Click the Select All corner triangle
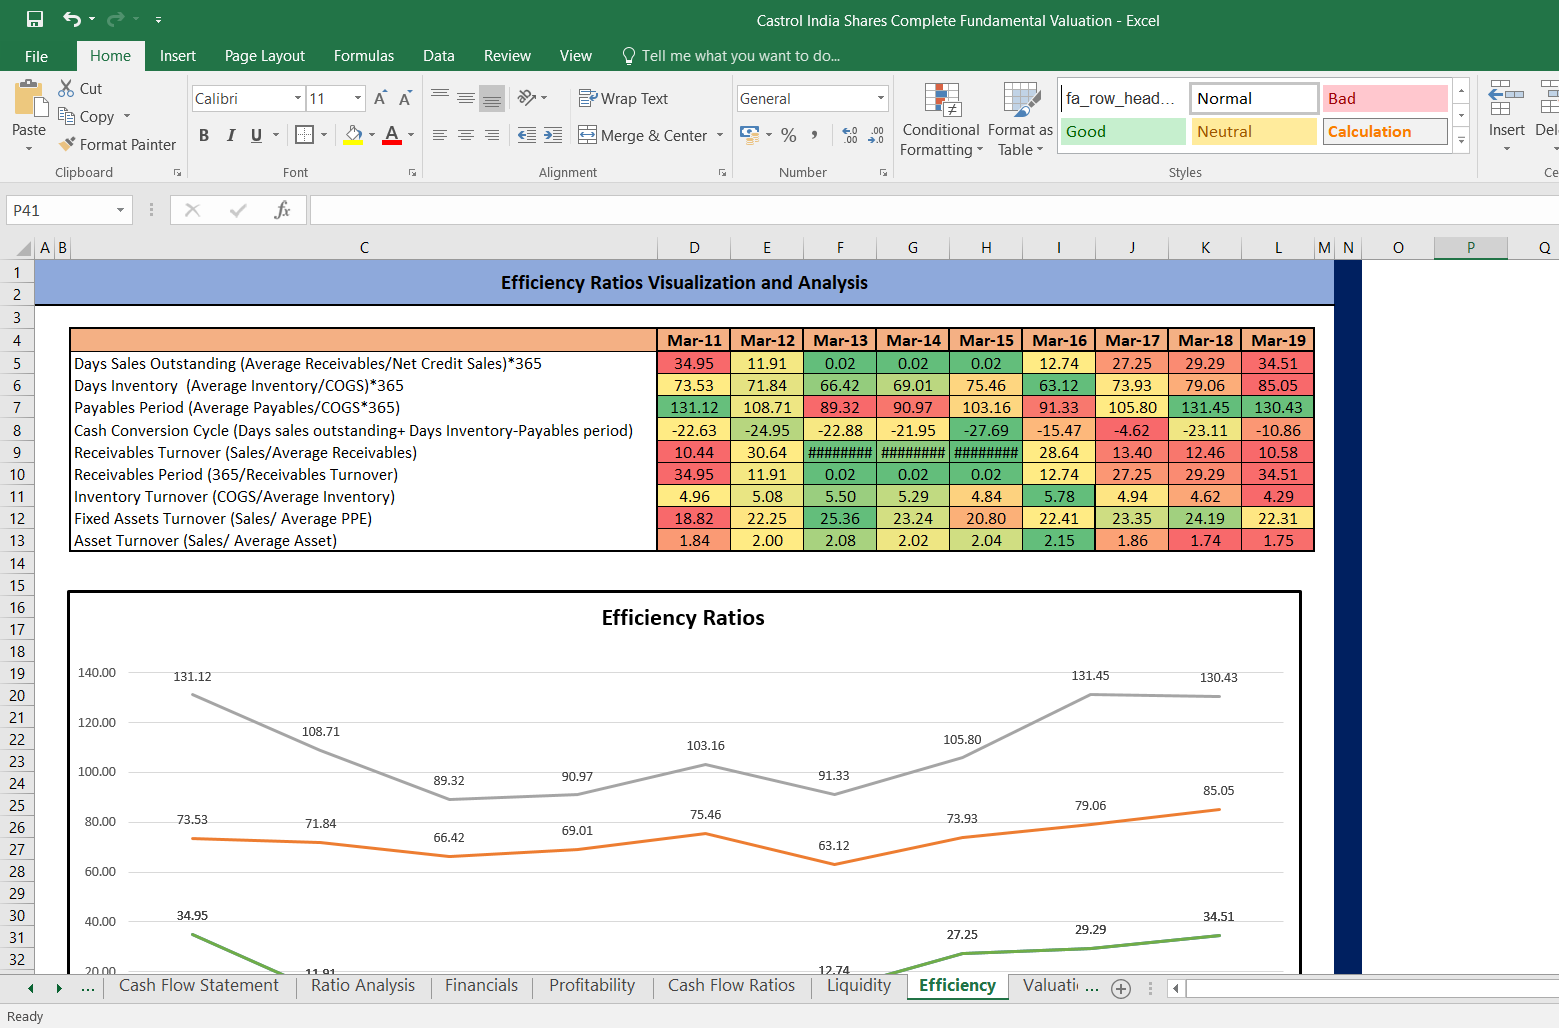The height and width of the screenshot is (1028, 1559). [x=24, y=248]
